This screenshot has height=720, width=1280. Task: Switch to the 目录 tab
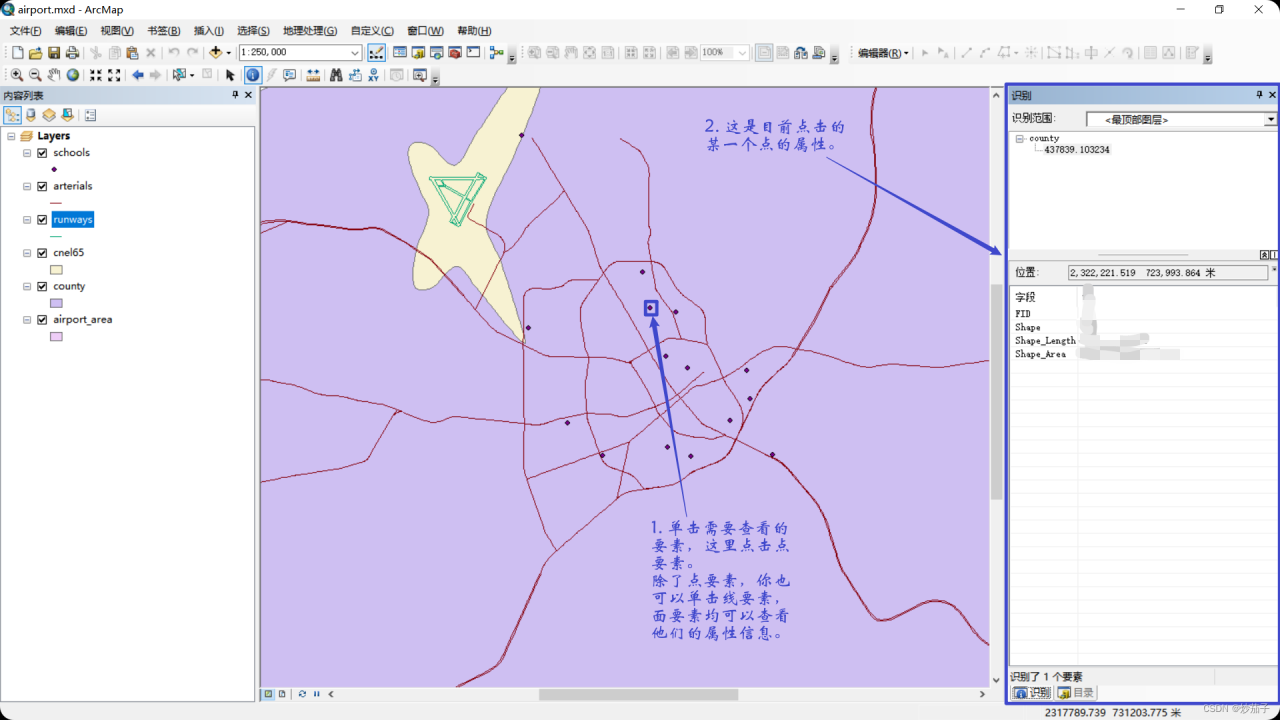click(1076, 692)
